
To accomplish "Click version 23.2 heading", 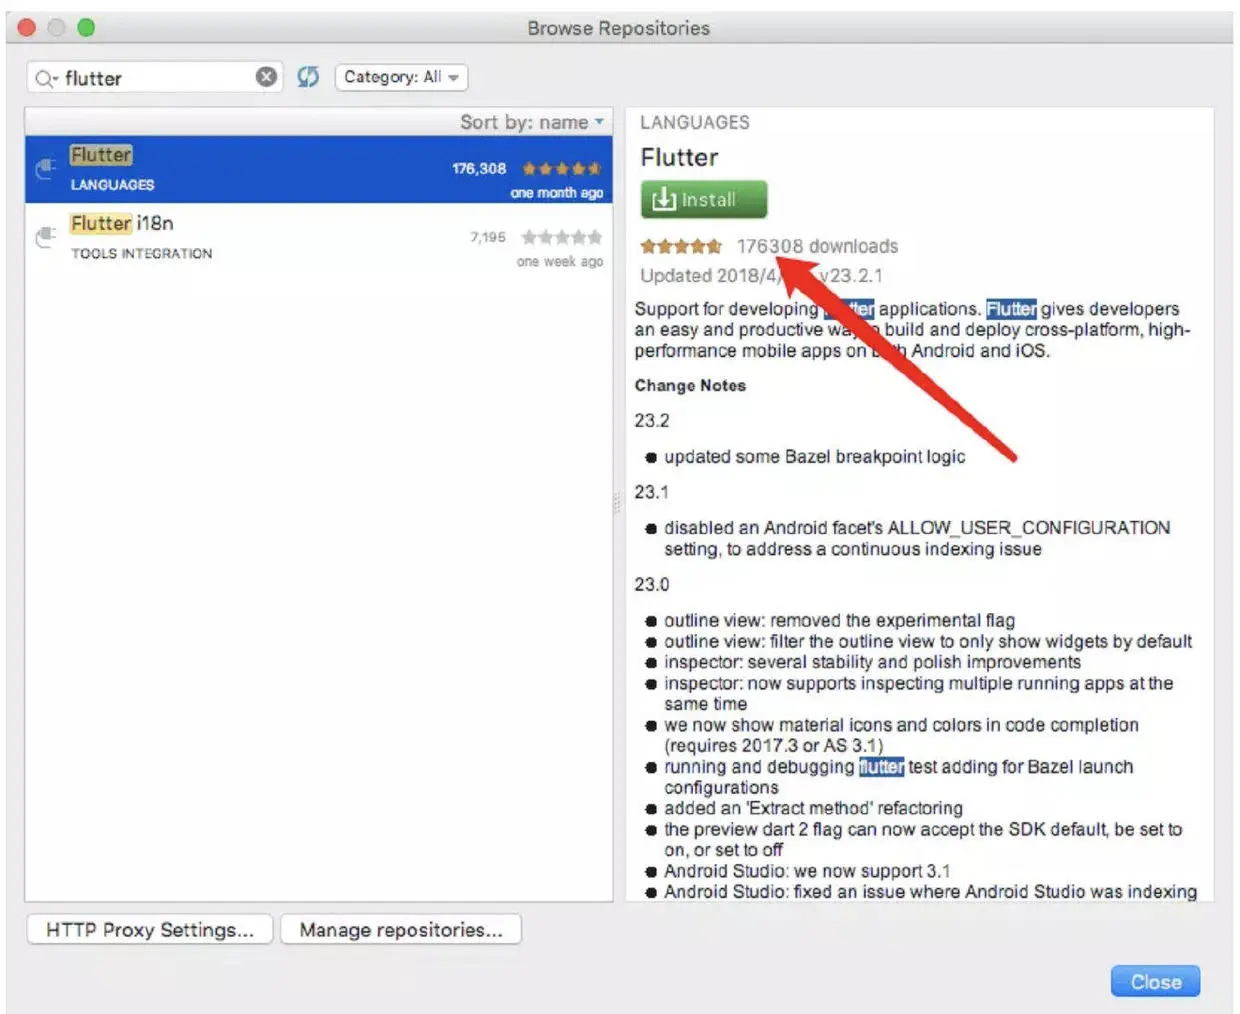I will coord(652,421).
